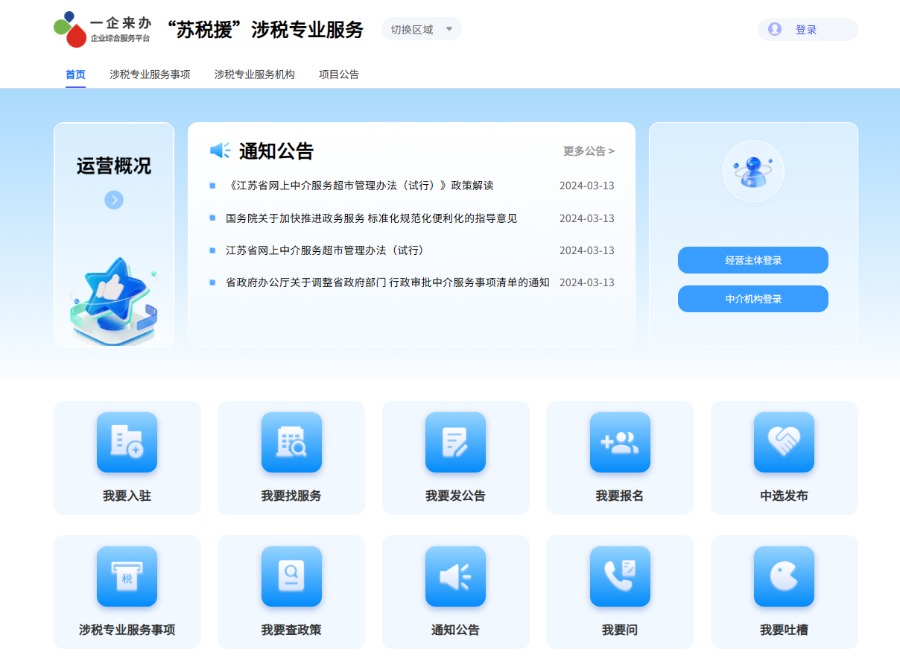Click the 一企来办 platform logo
Viewport: 900px width, 667px height.
(102, 29)
